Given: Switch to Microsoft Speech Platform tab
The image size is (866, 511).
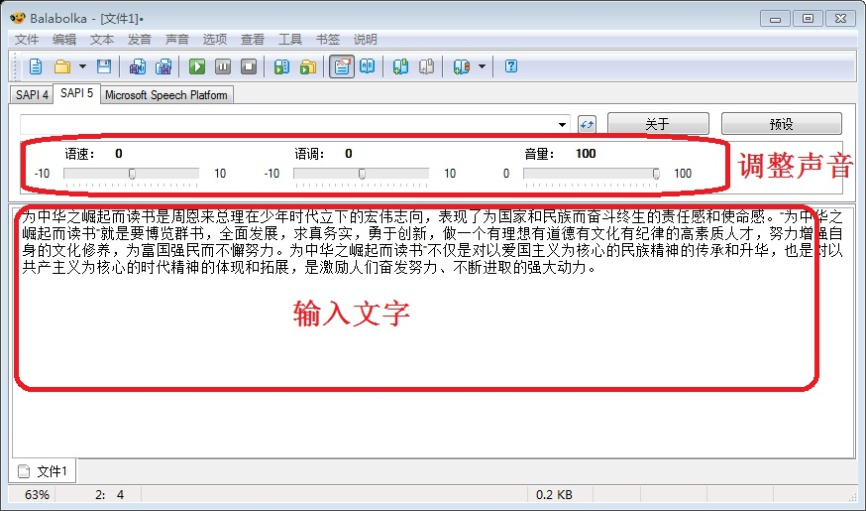Looking at the screenshot, I should click(x=166, y=95).
